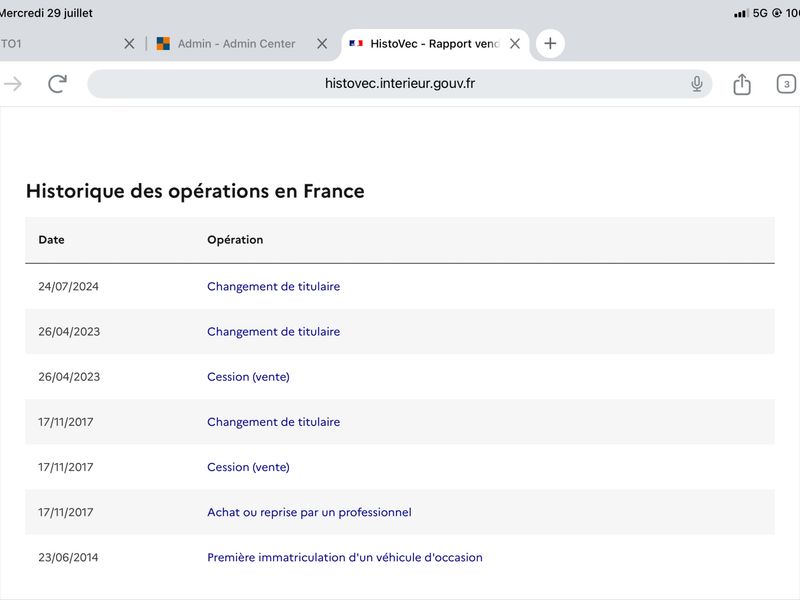Open Changement de titulaire dated 24/07/2024

(x=273, y=286)
